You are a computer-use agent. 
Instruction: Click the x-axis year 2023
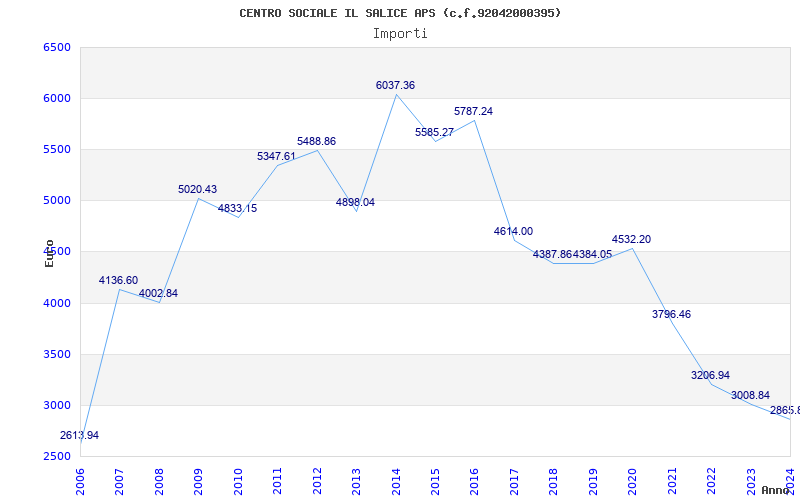751,482
